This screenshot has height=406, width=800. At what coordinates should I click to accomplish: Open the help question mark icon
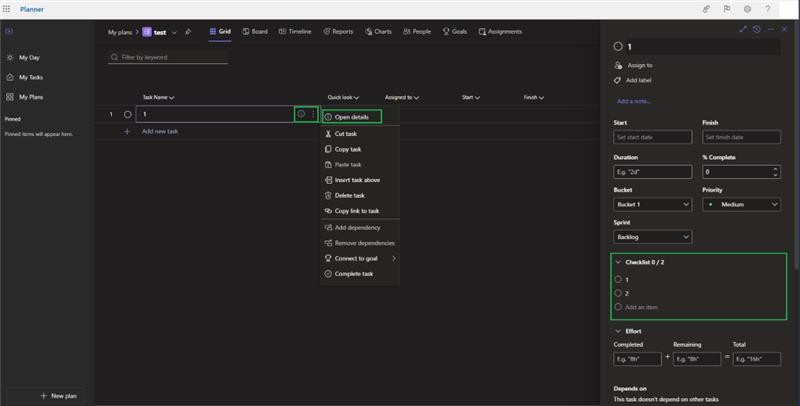(767, 9)
